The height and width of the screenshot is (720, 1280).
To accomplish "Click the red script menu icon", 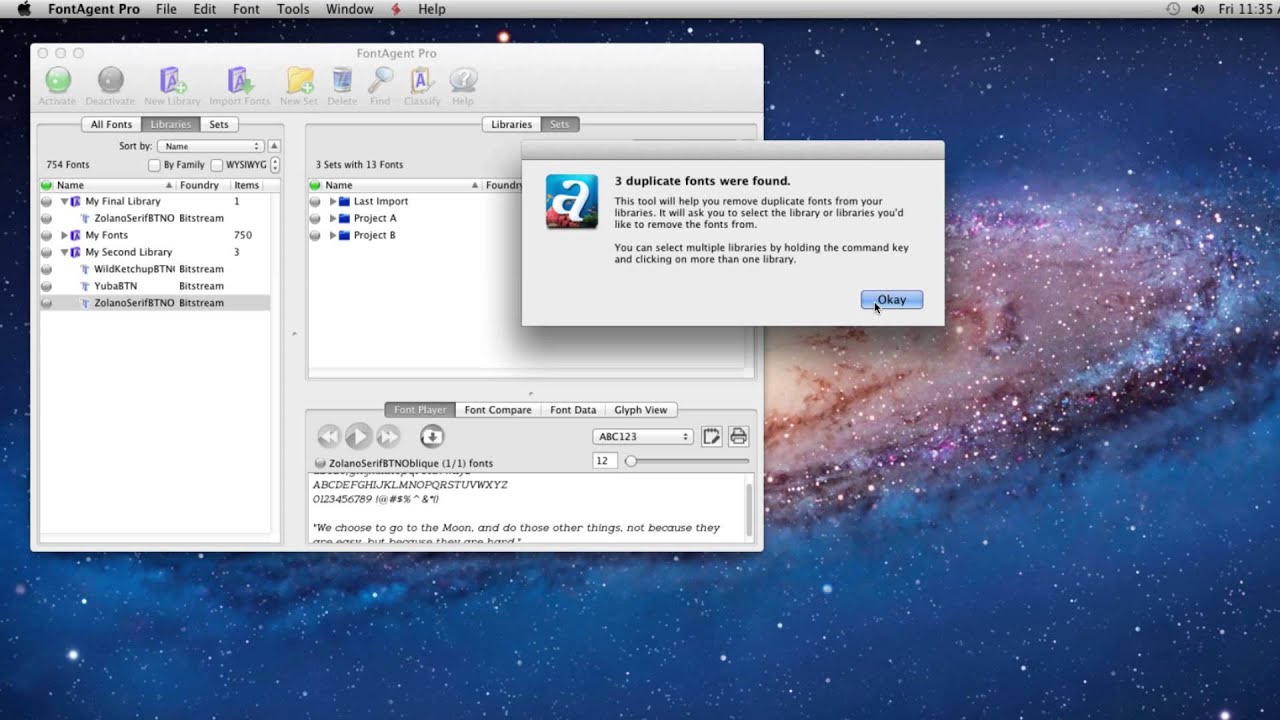I will [396, 9].
